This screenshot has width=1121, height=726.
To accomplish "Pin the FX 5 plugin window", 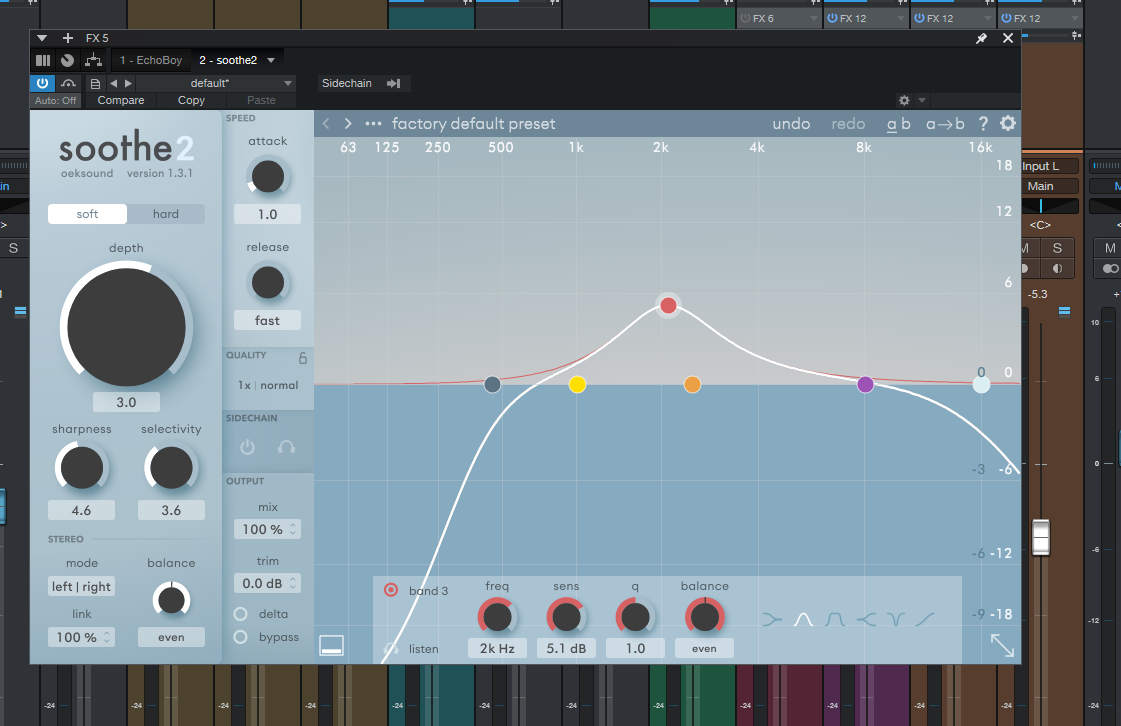I will pyautogui.click(x=981, y=38).
